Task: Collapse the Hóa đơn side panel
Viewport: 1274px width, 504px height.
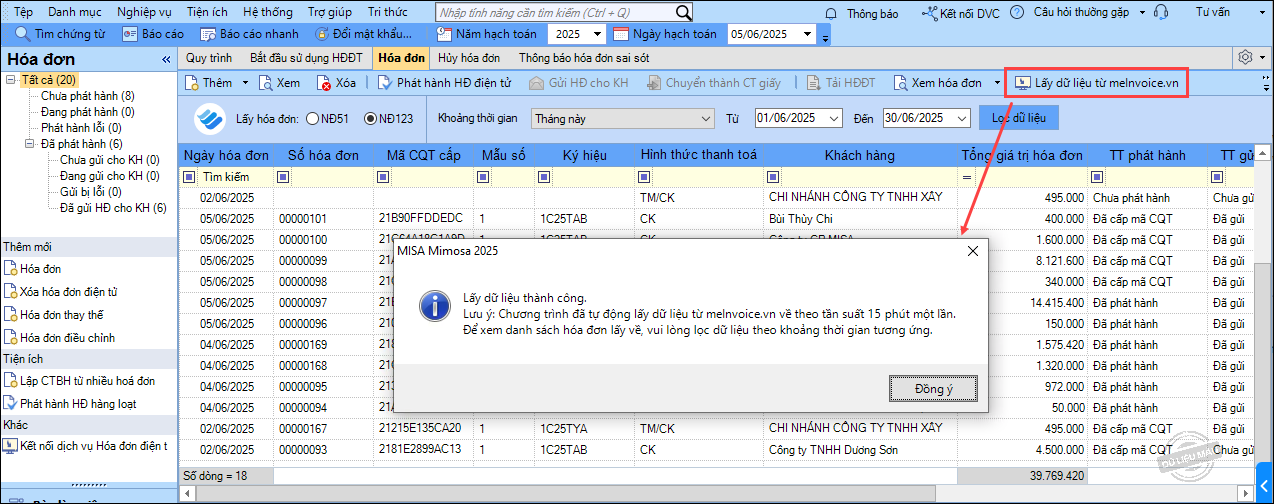Action: click(x=166, y=59)
